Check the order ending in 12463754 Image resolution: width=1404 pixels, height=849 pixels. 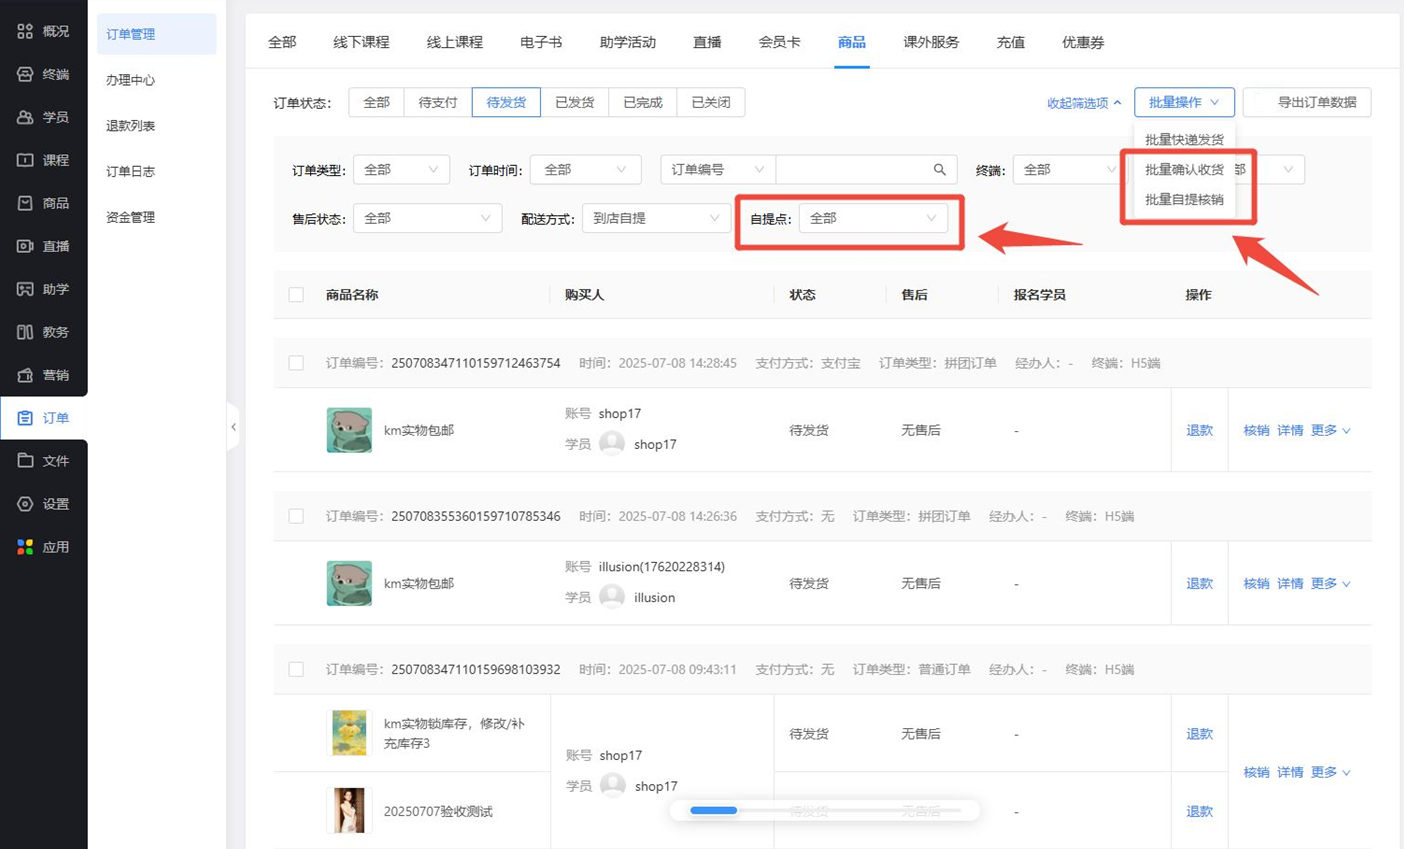296,363
